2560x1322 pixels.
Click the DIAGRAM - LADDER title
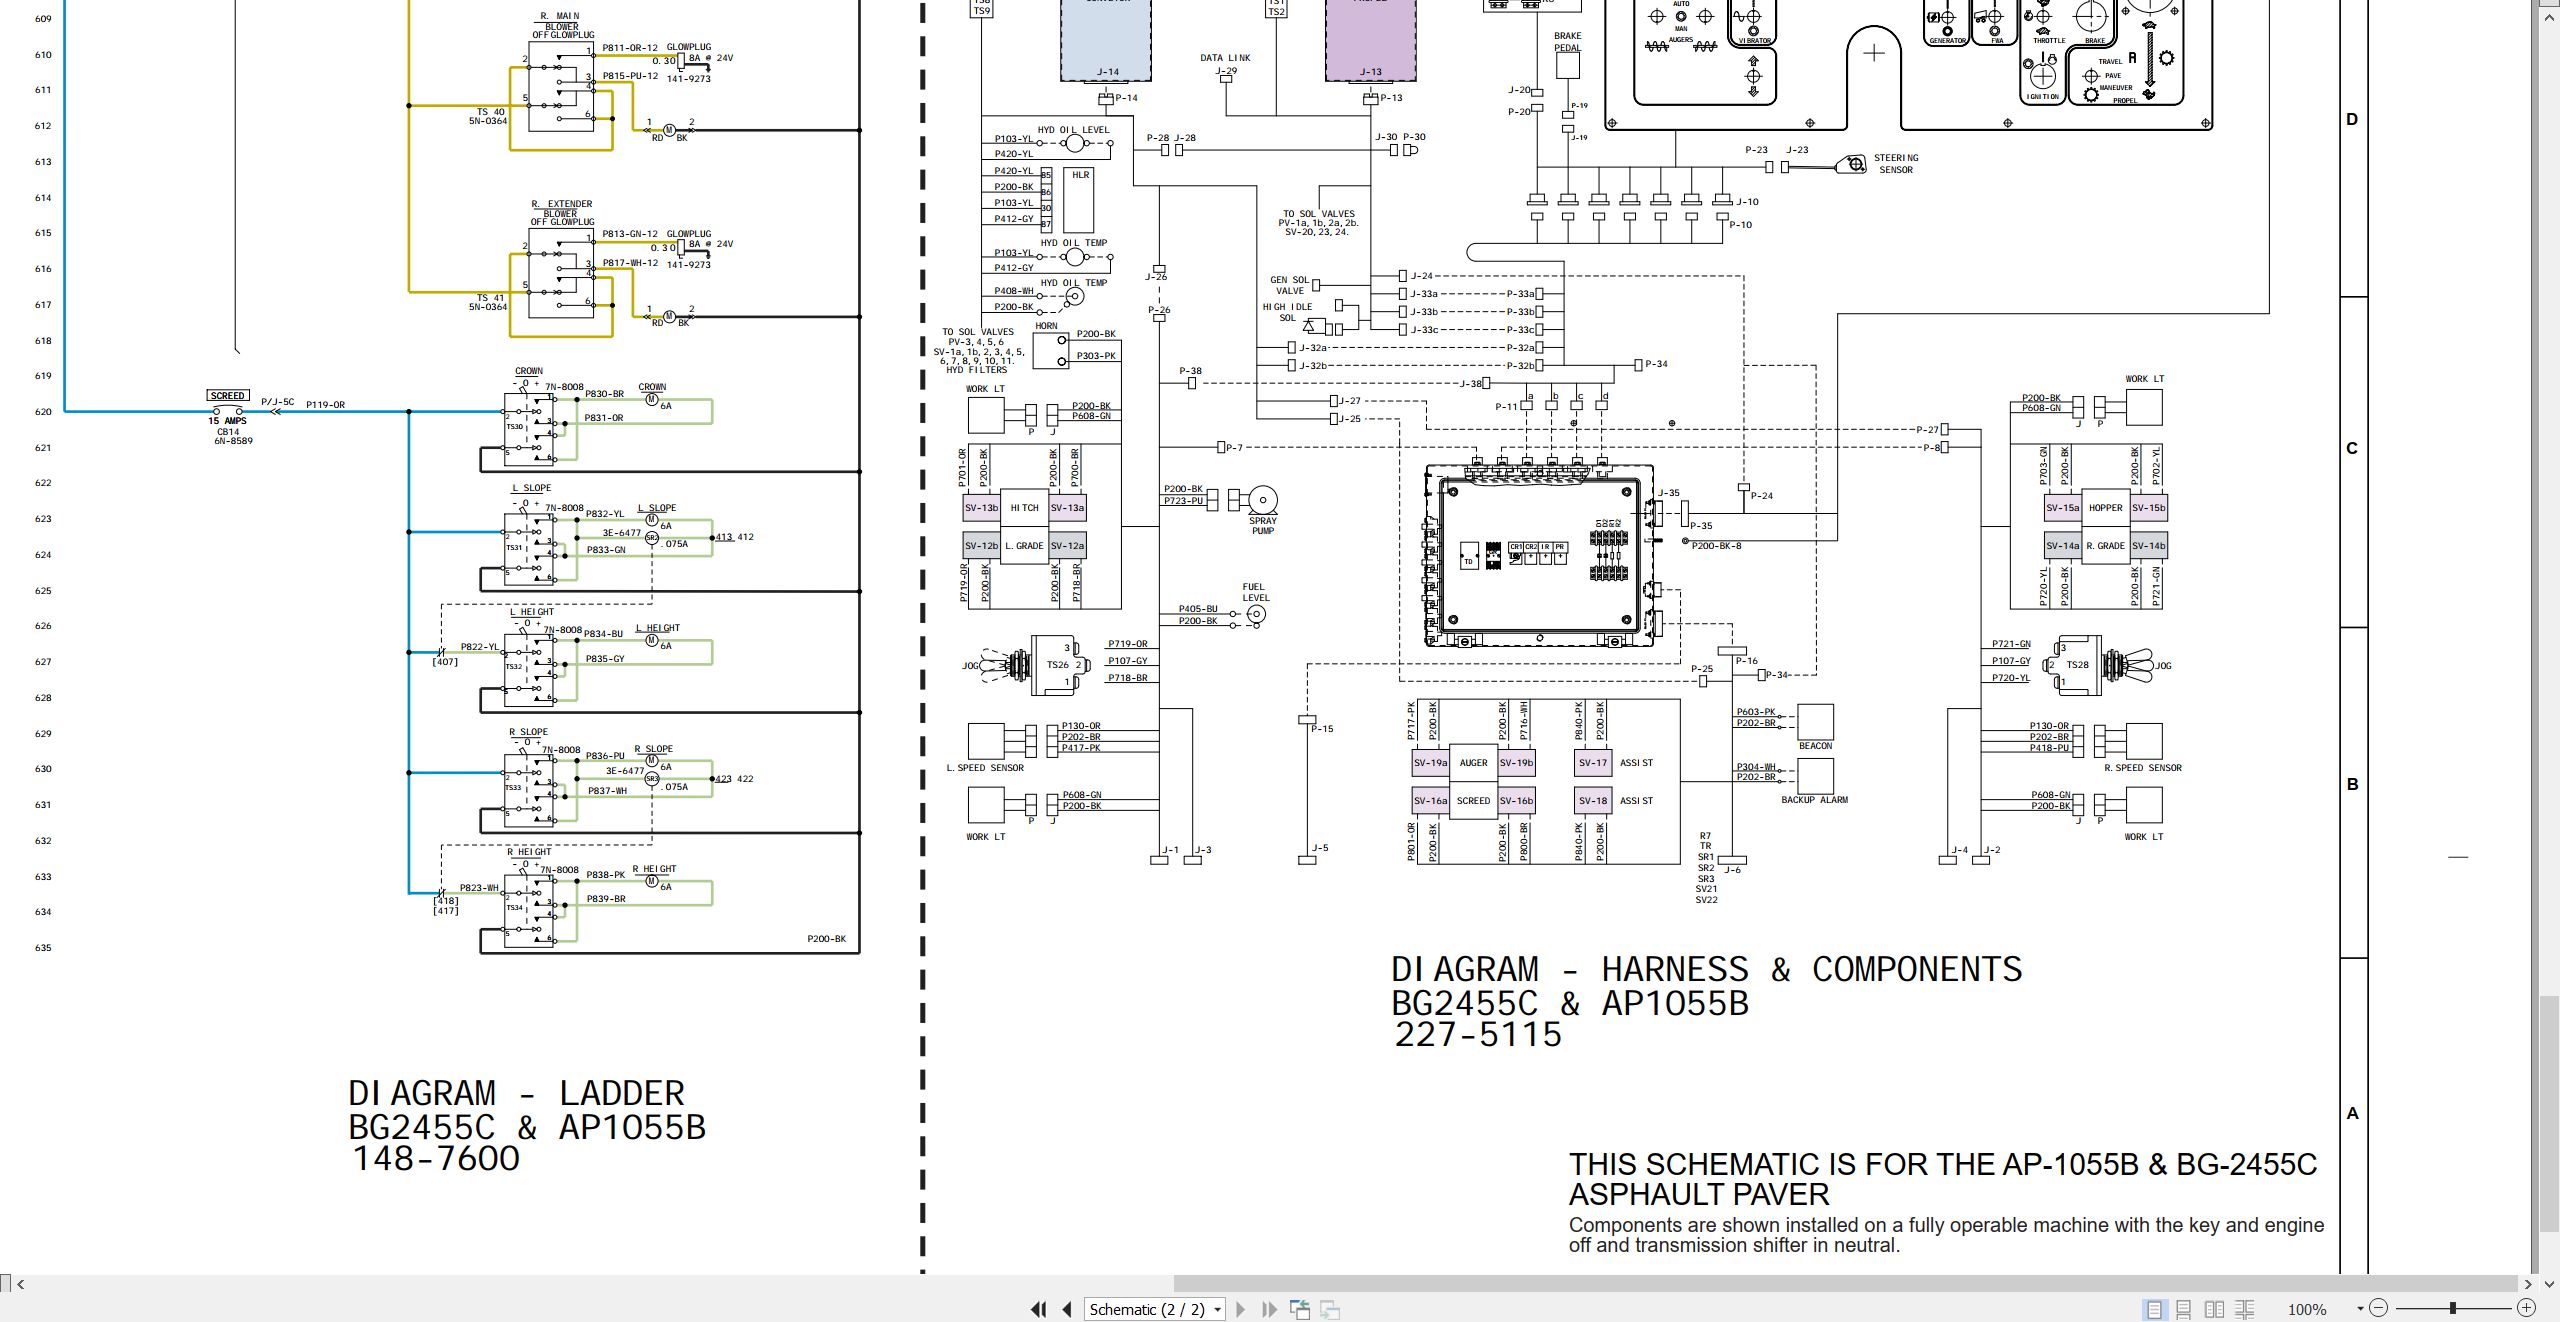click(516, 1093)
